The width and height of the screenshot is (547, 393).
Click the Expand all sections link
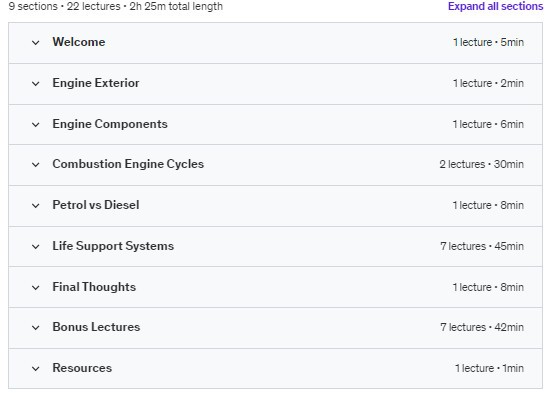[x=495, y=6]
